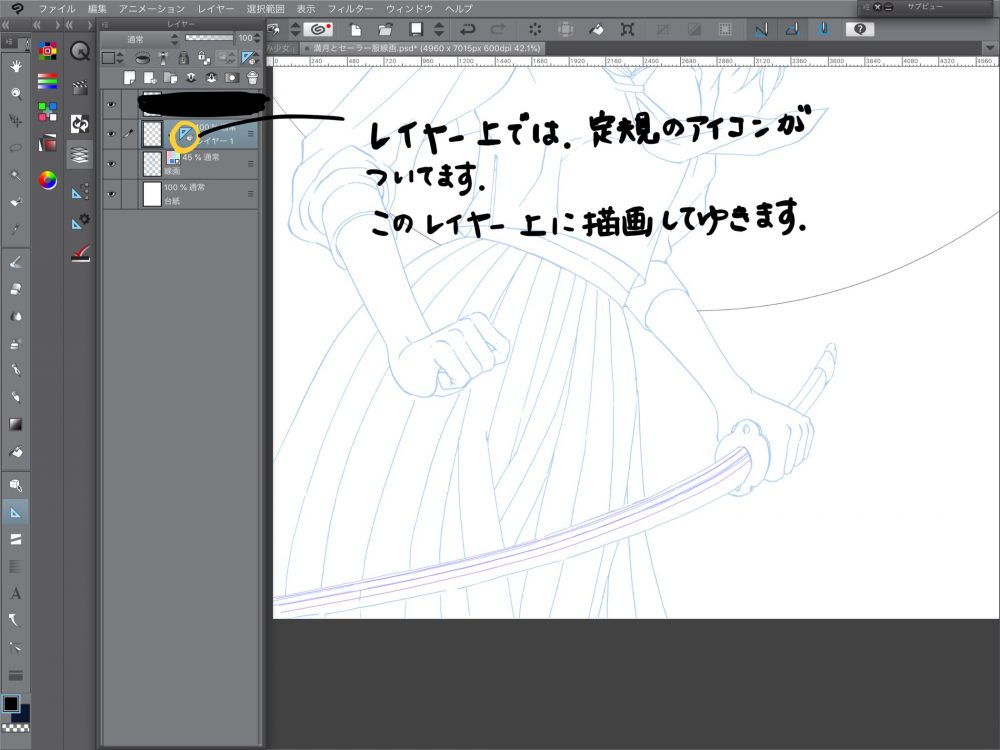Image resolution: width=1000 pixels, height=750 pixels.
Task: Select the Airbrush tool
Action: [15, 343]
